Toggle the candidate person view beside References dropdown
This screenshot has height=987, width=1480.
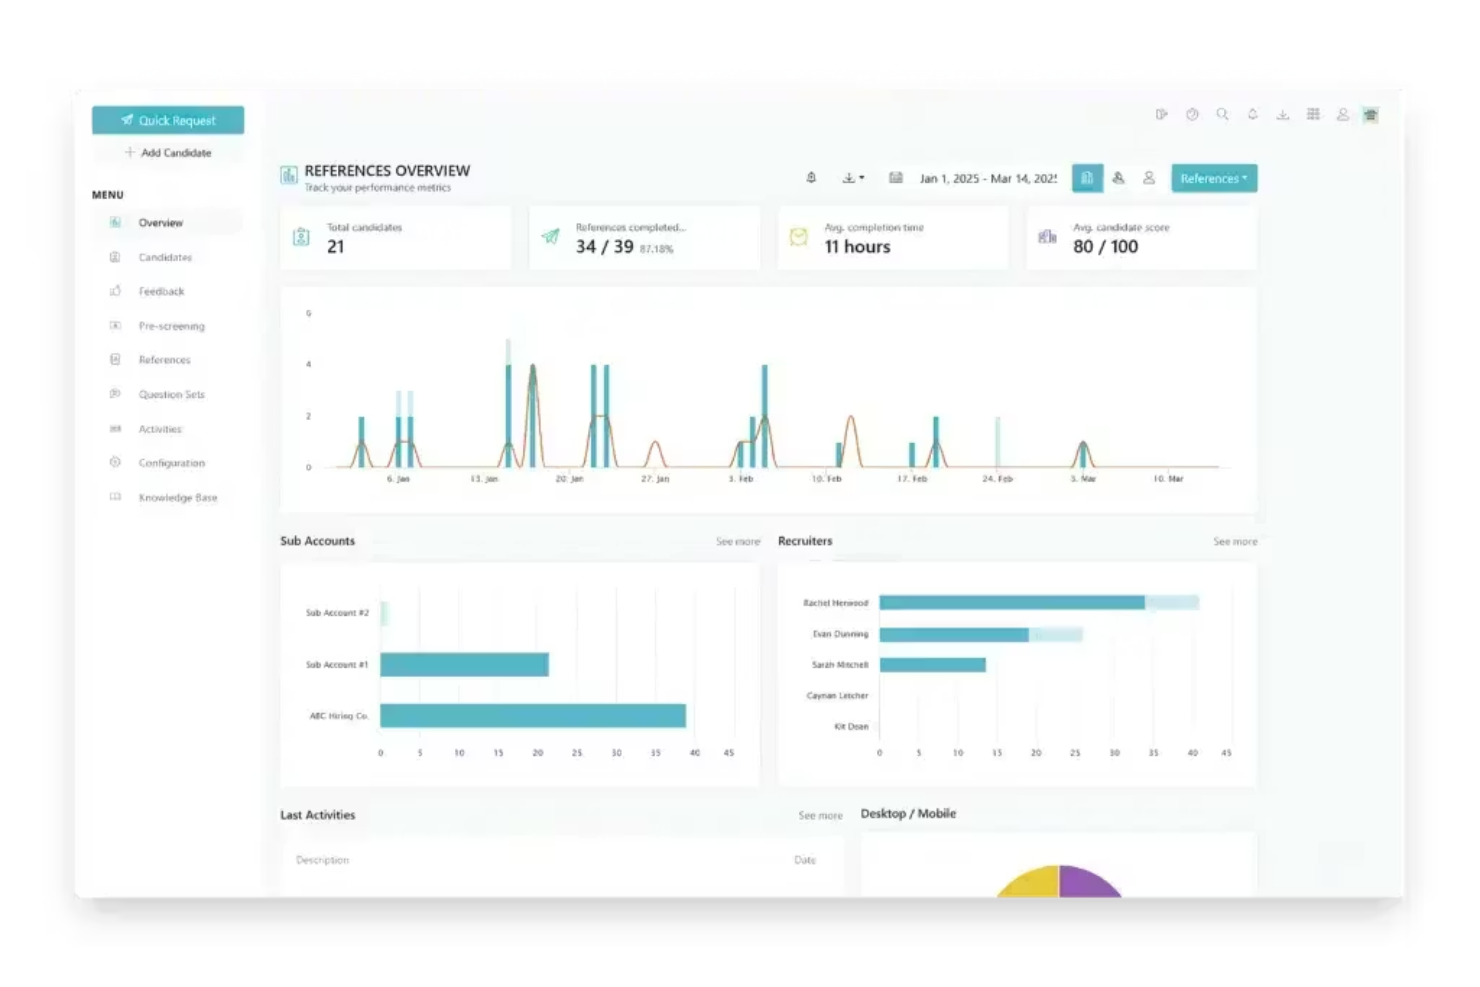point(1149,177)
